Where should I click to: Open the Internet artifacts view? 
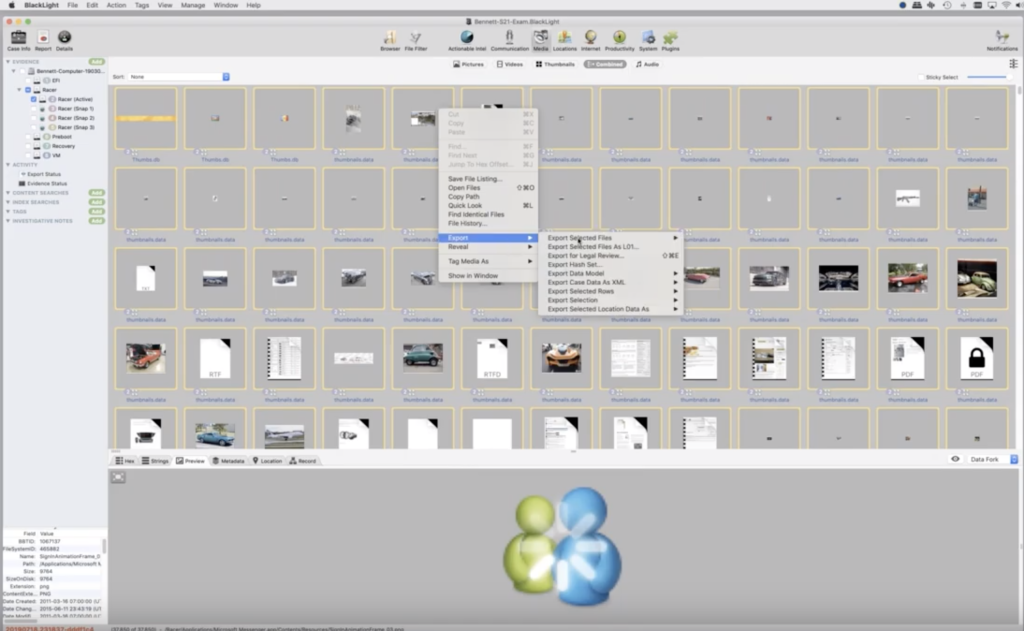(591, 37)
